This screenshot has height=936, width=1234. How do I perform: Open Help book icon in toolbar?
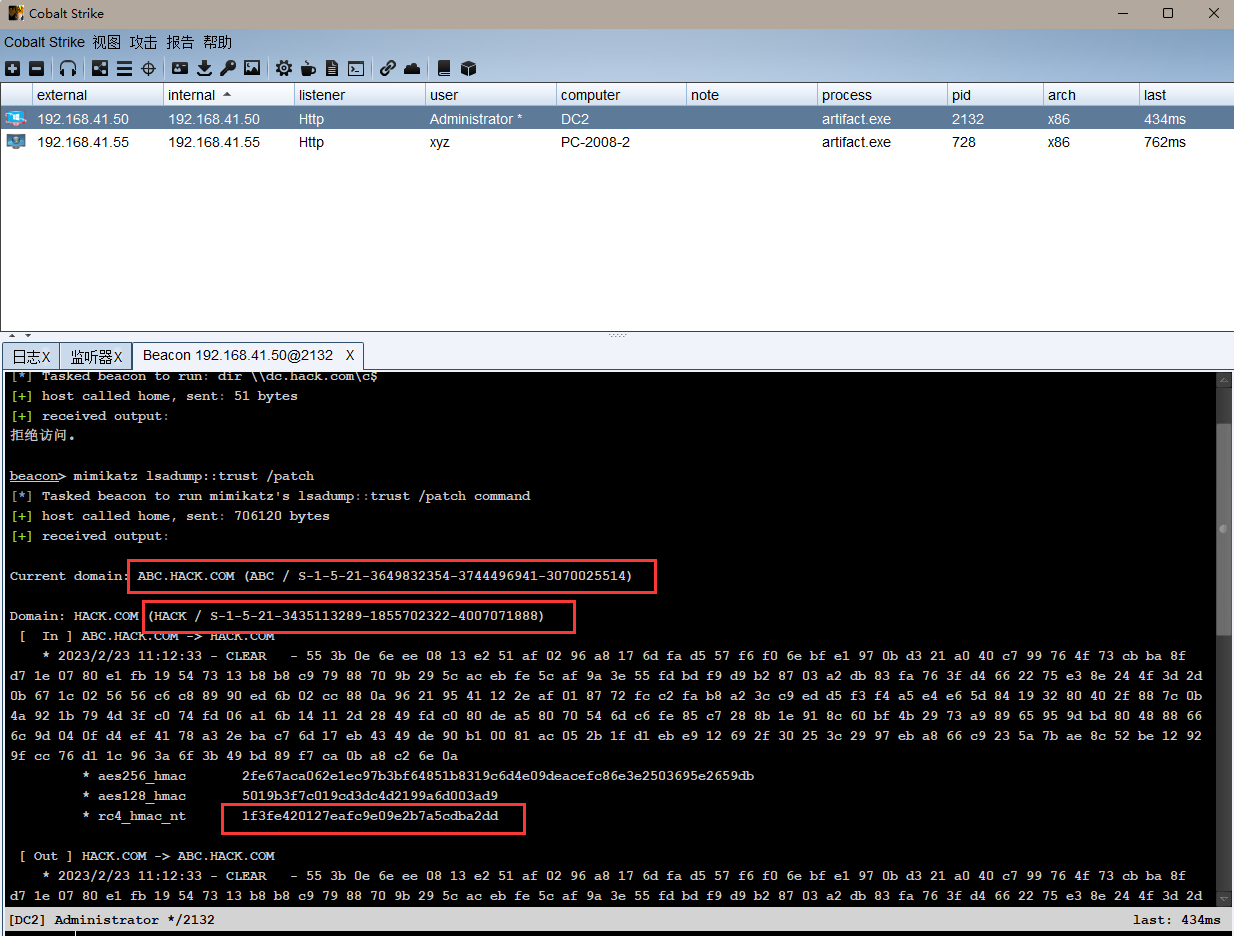pyautogui.click(x=444, y=68)
